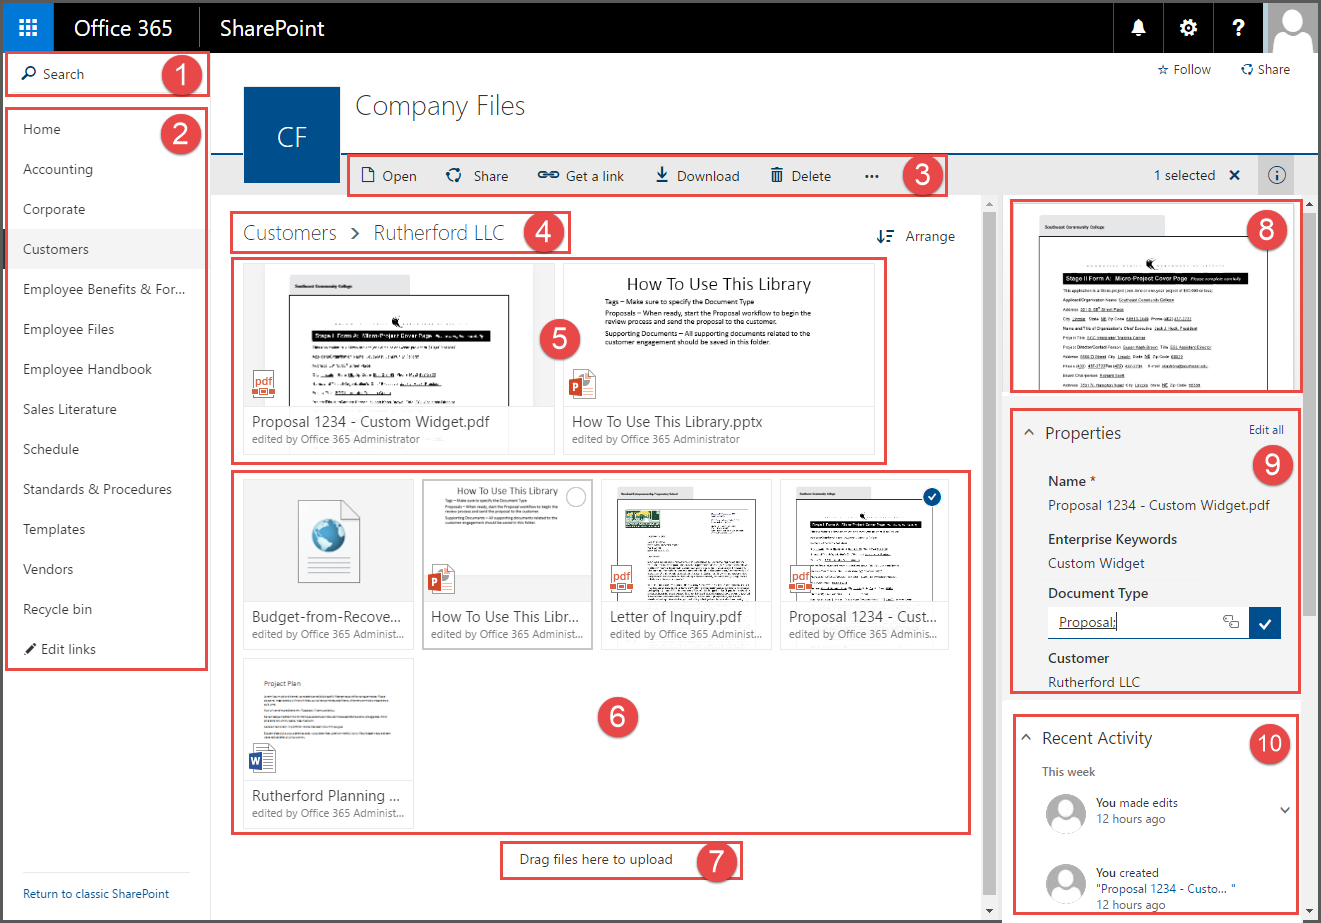Share the site using Share beside Follow
Viewport: 1321px width, 923px height.
pyautogui.click(x=1265, y=70)
